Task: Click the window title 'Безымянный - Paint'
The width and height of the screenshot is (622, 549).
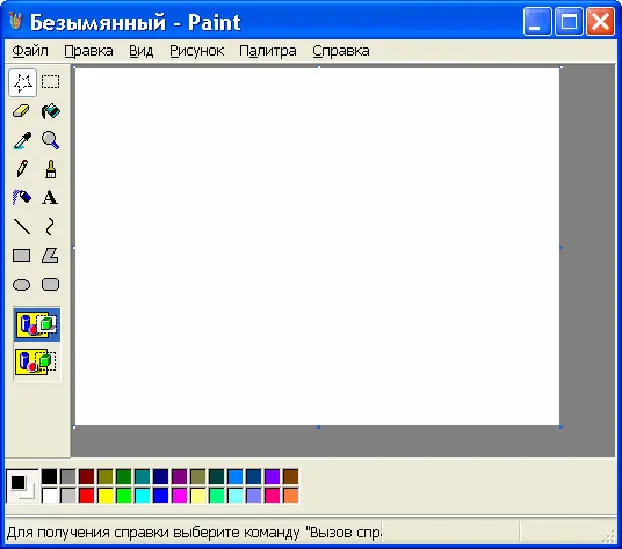Action: (135, 22)
